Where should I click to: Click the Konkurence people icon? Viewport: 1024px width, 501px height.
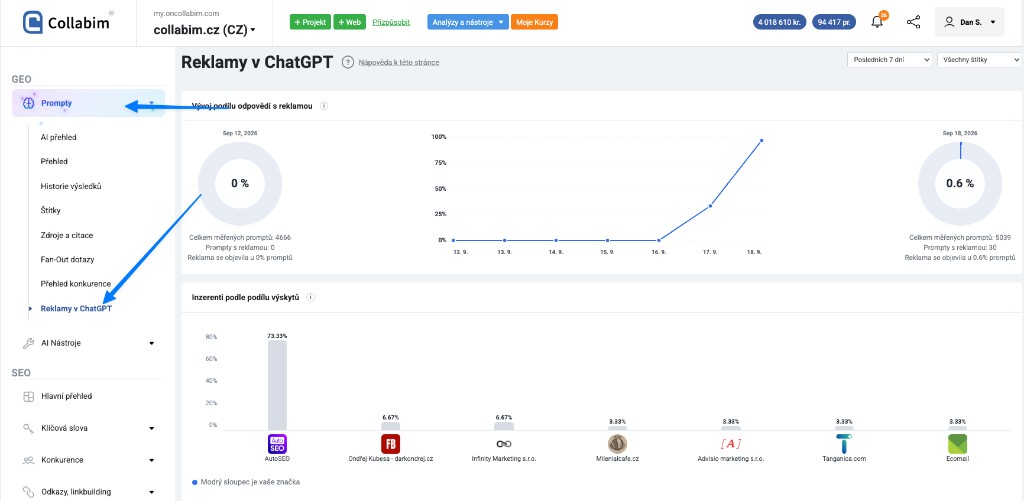pos(28,460)
